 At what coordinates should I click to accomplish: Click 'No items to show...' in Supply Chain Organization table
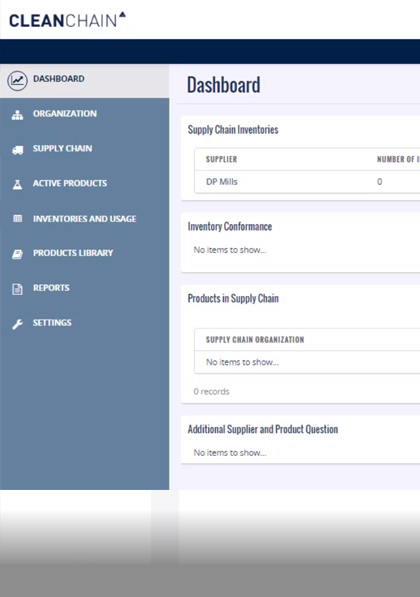click(242, 362)
